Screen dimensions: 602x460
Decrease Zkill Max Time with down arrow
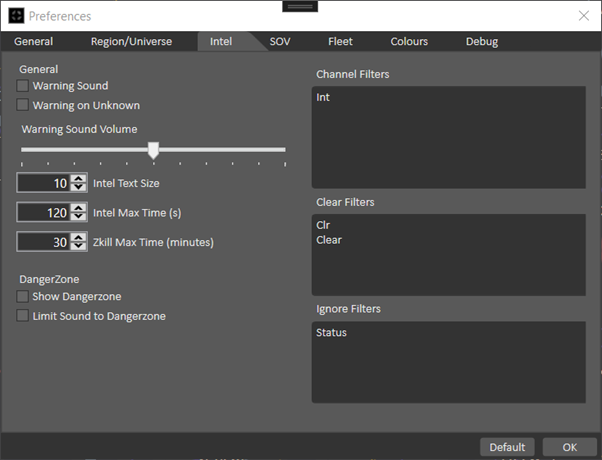tap(78, 246)
